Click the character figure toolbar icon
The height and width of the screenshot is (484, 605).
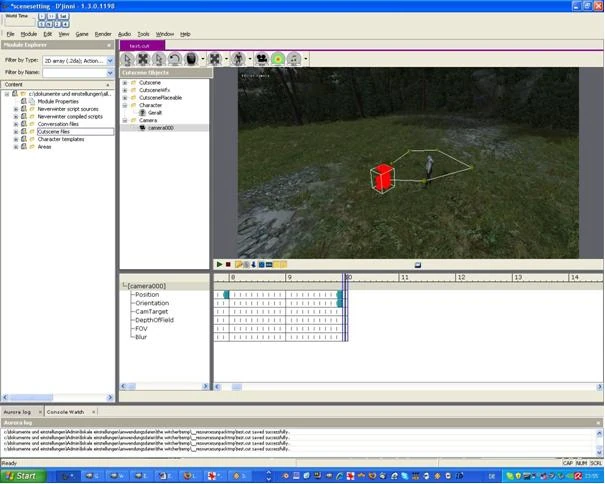[x=238, y=59]
